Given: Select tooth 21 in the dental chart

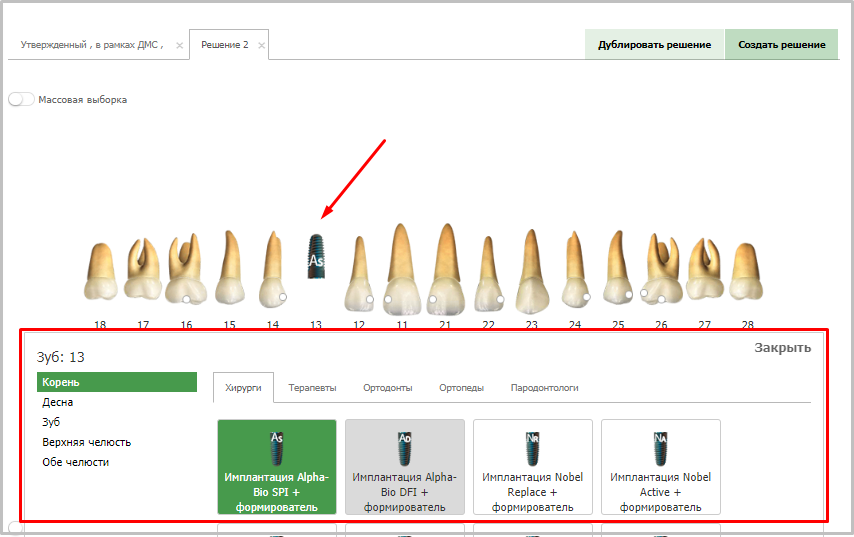Looking at the screenshot, I should tap(446, 269).
